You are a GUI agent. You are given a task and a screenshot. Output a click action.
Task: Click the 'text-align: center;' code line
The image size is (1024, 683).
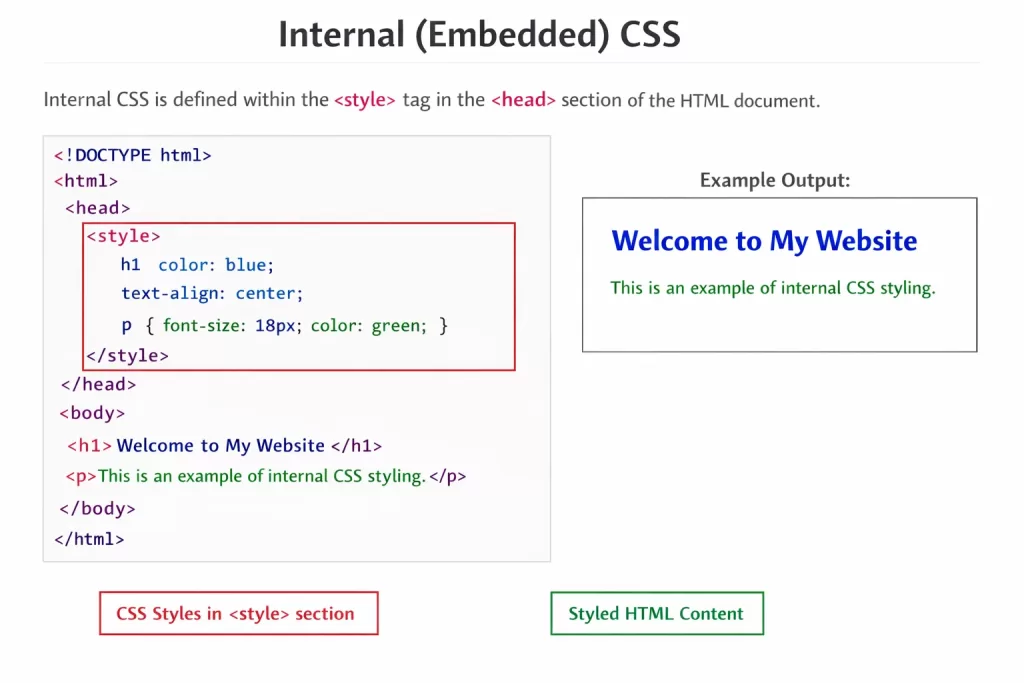point(212,294)
